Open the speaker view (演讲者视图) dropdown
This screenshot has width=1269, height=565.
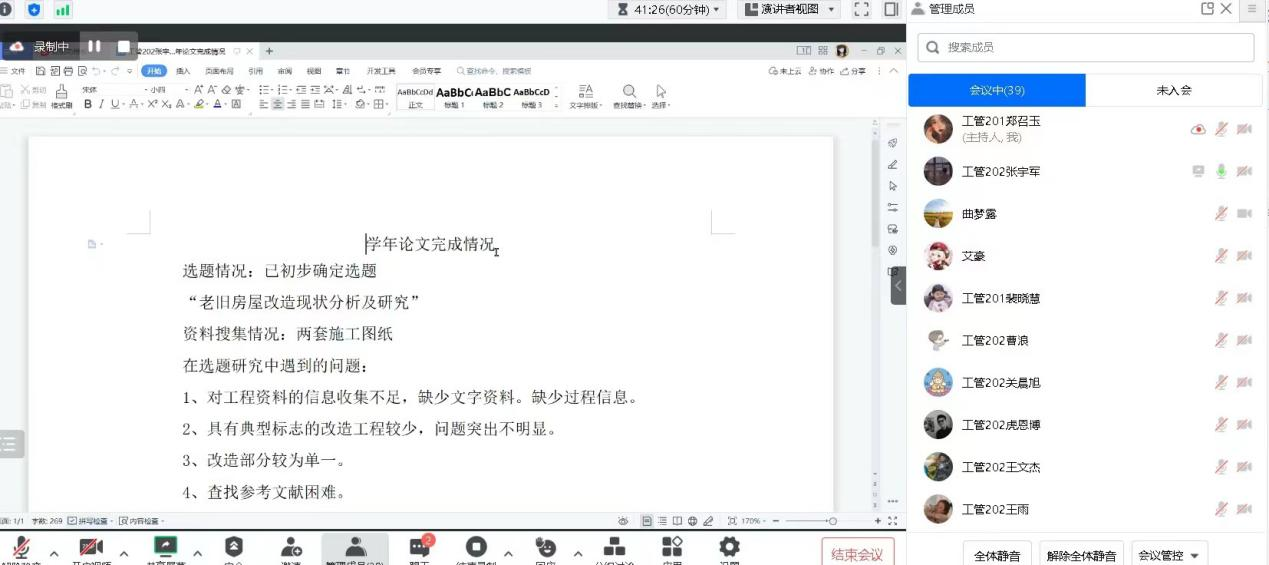(789, 10)
